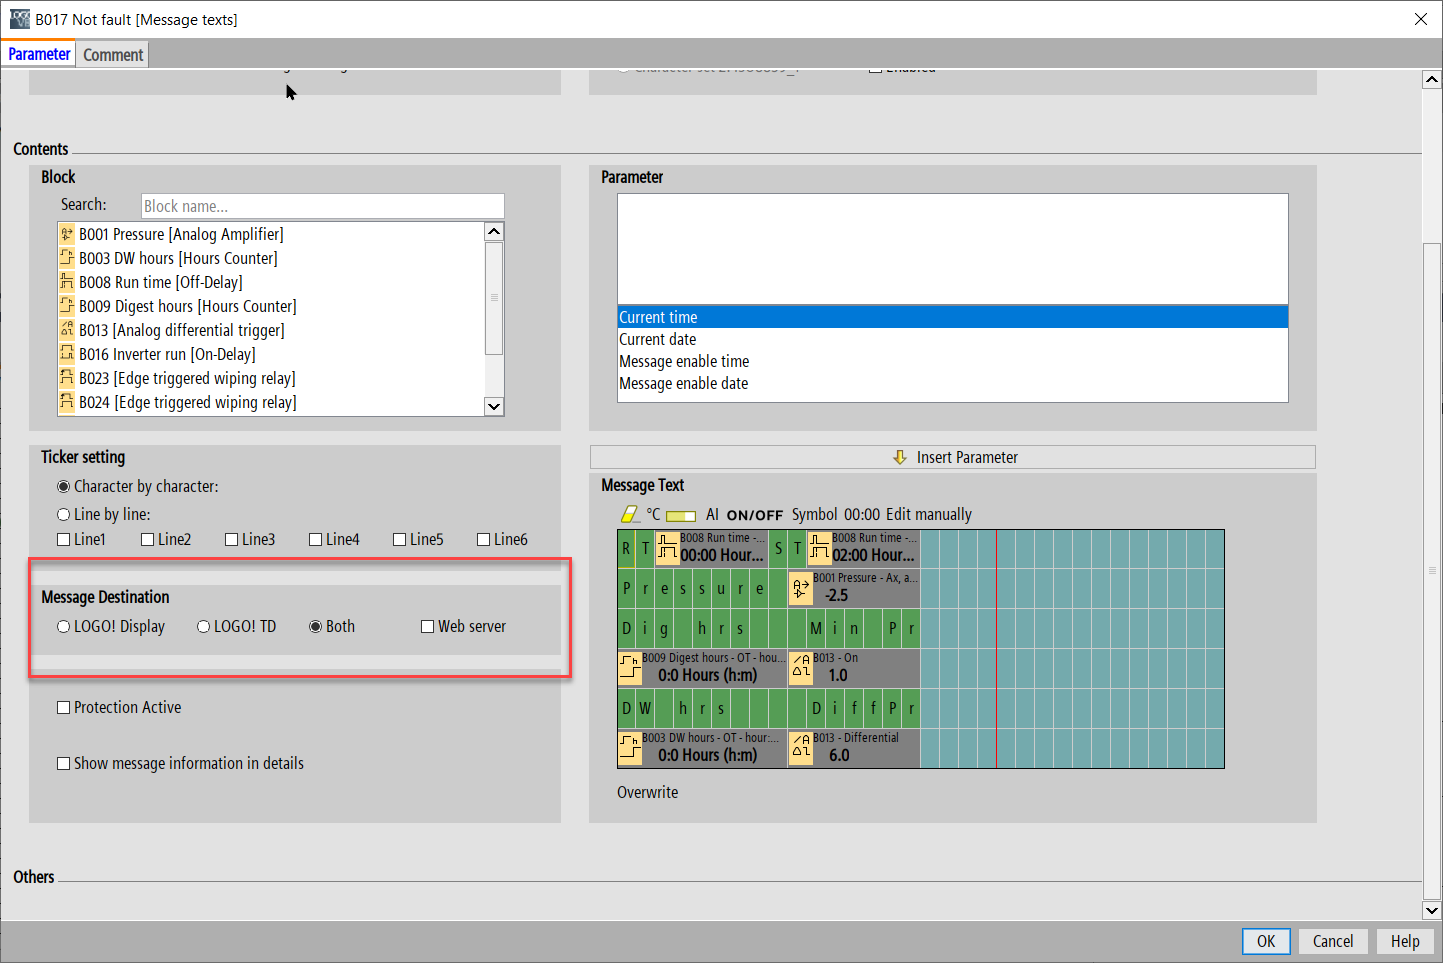The height and width of the screenshot is (963, 1443).
Task: Click the Block name search field
Action: click(x=322, y=206)
